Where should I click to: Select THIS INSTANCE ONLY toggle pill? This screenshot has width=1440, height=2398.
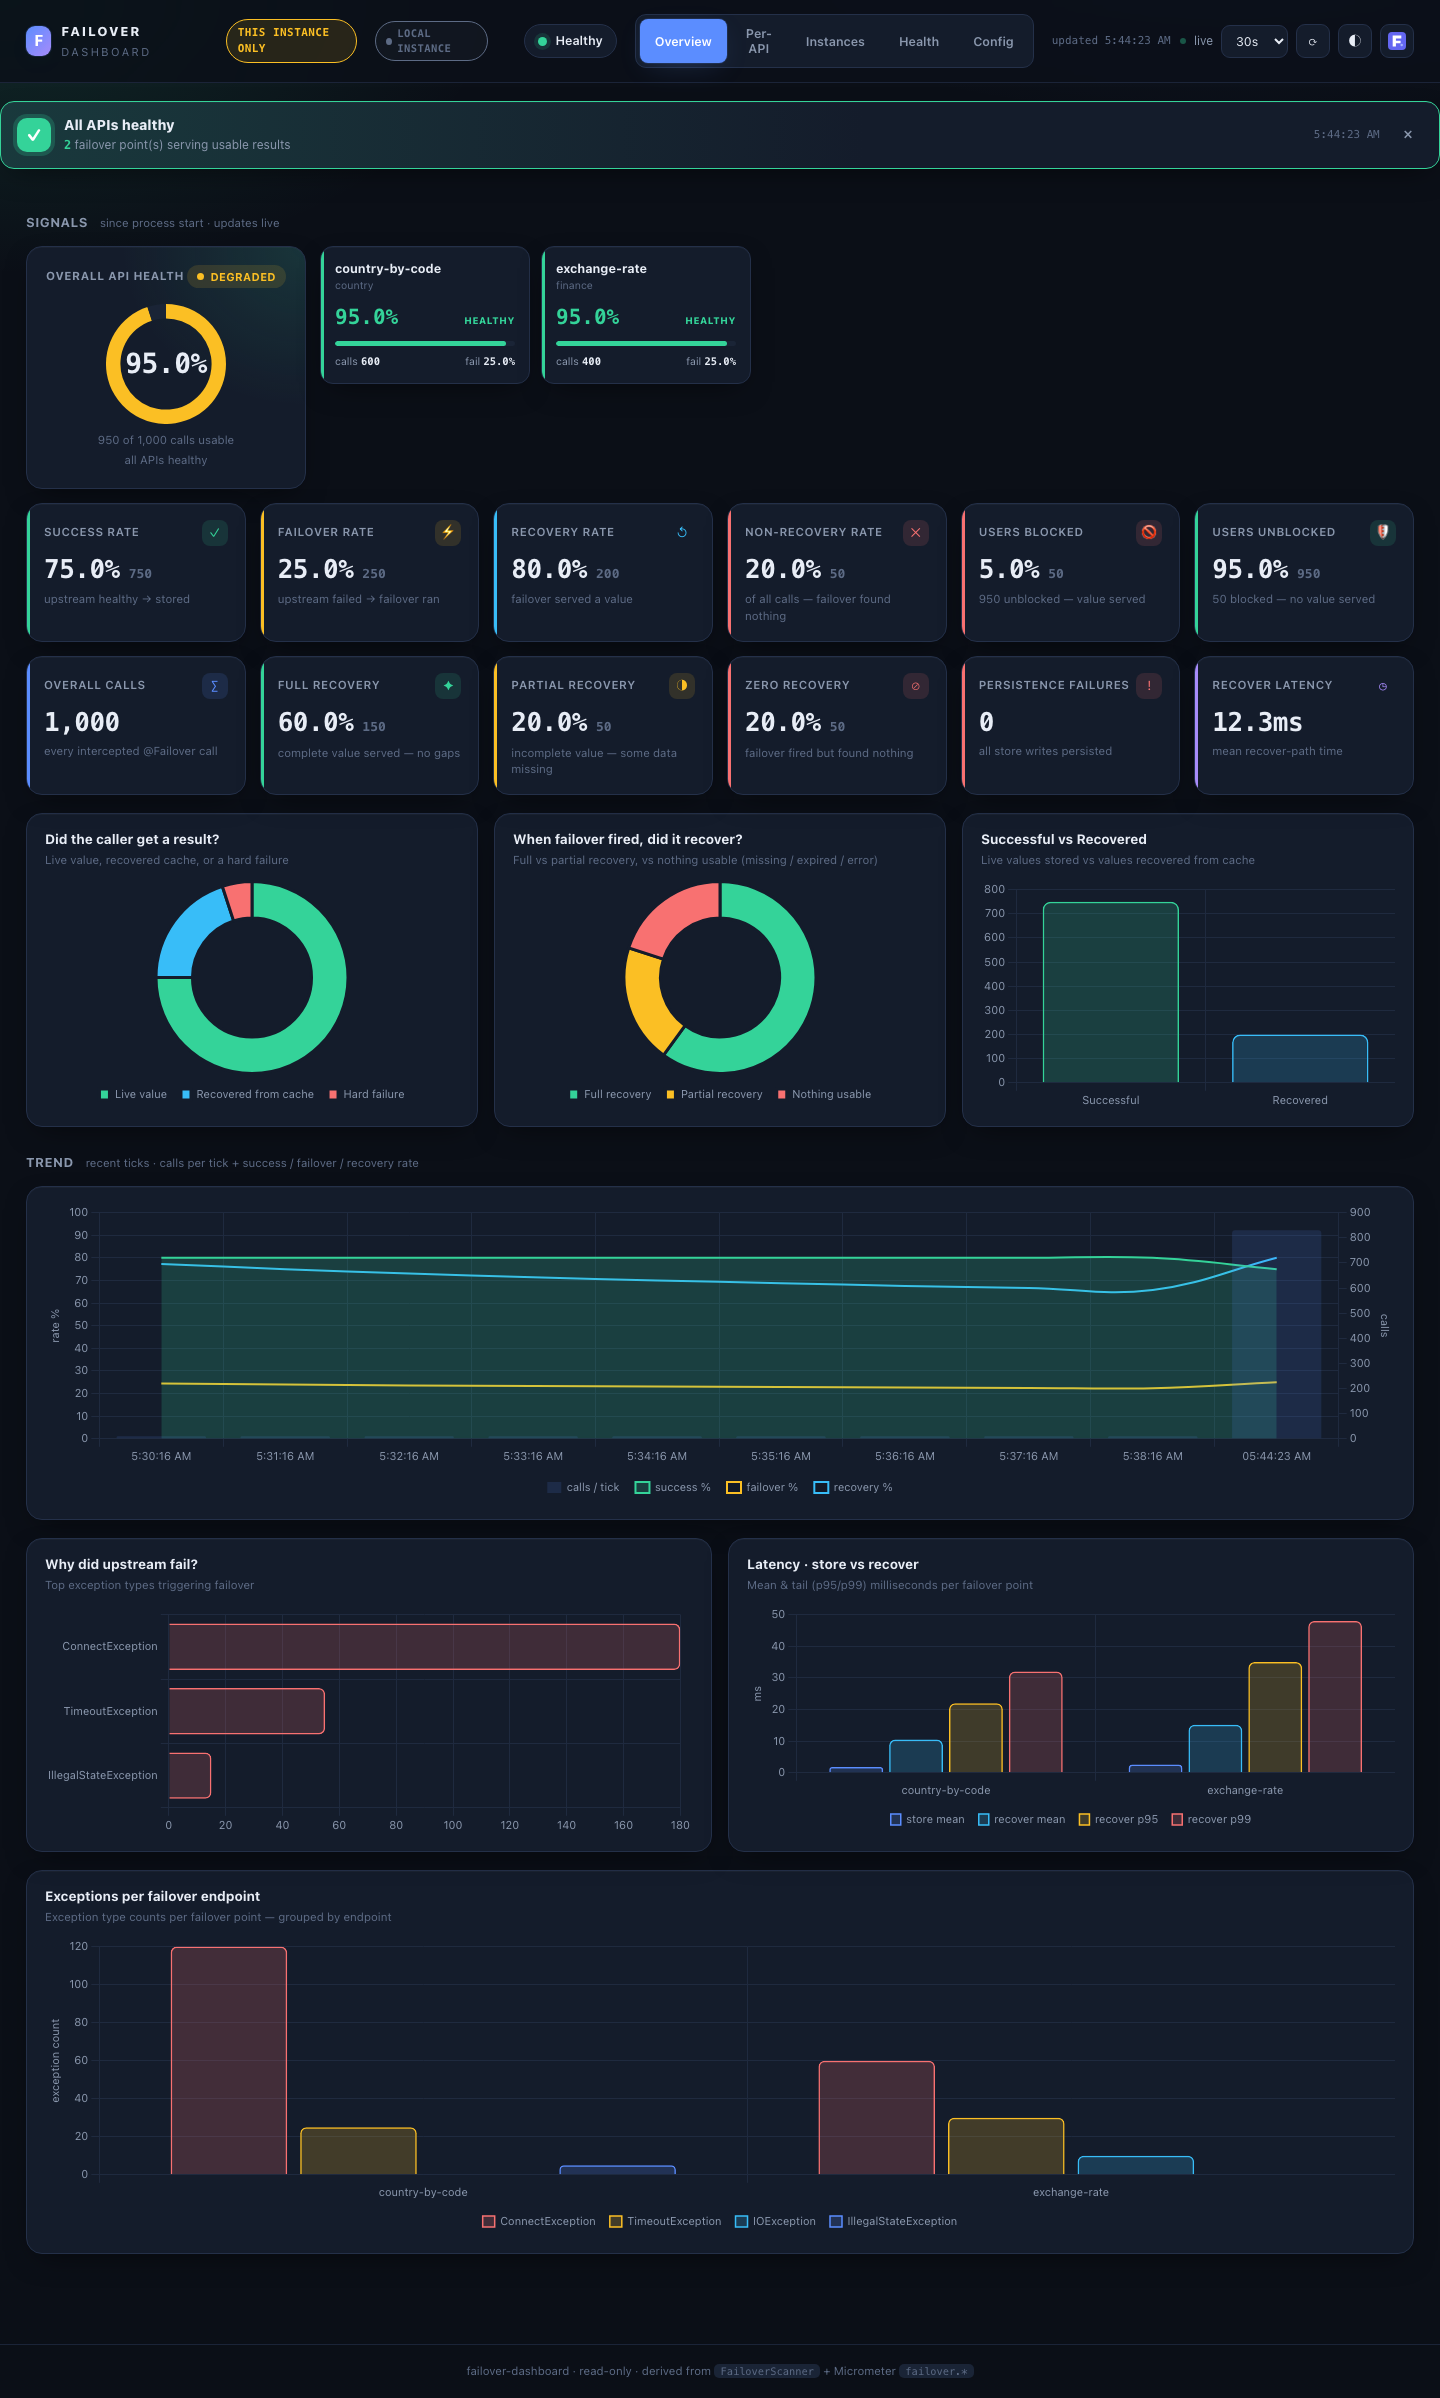291,41
